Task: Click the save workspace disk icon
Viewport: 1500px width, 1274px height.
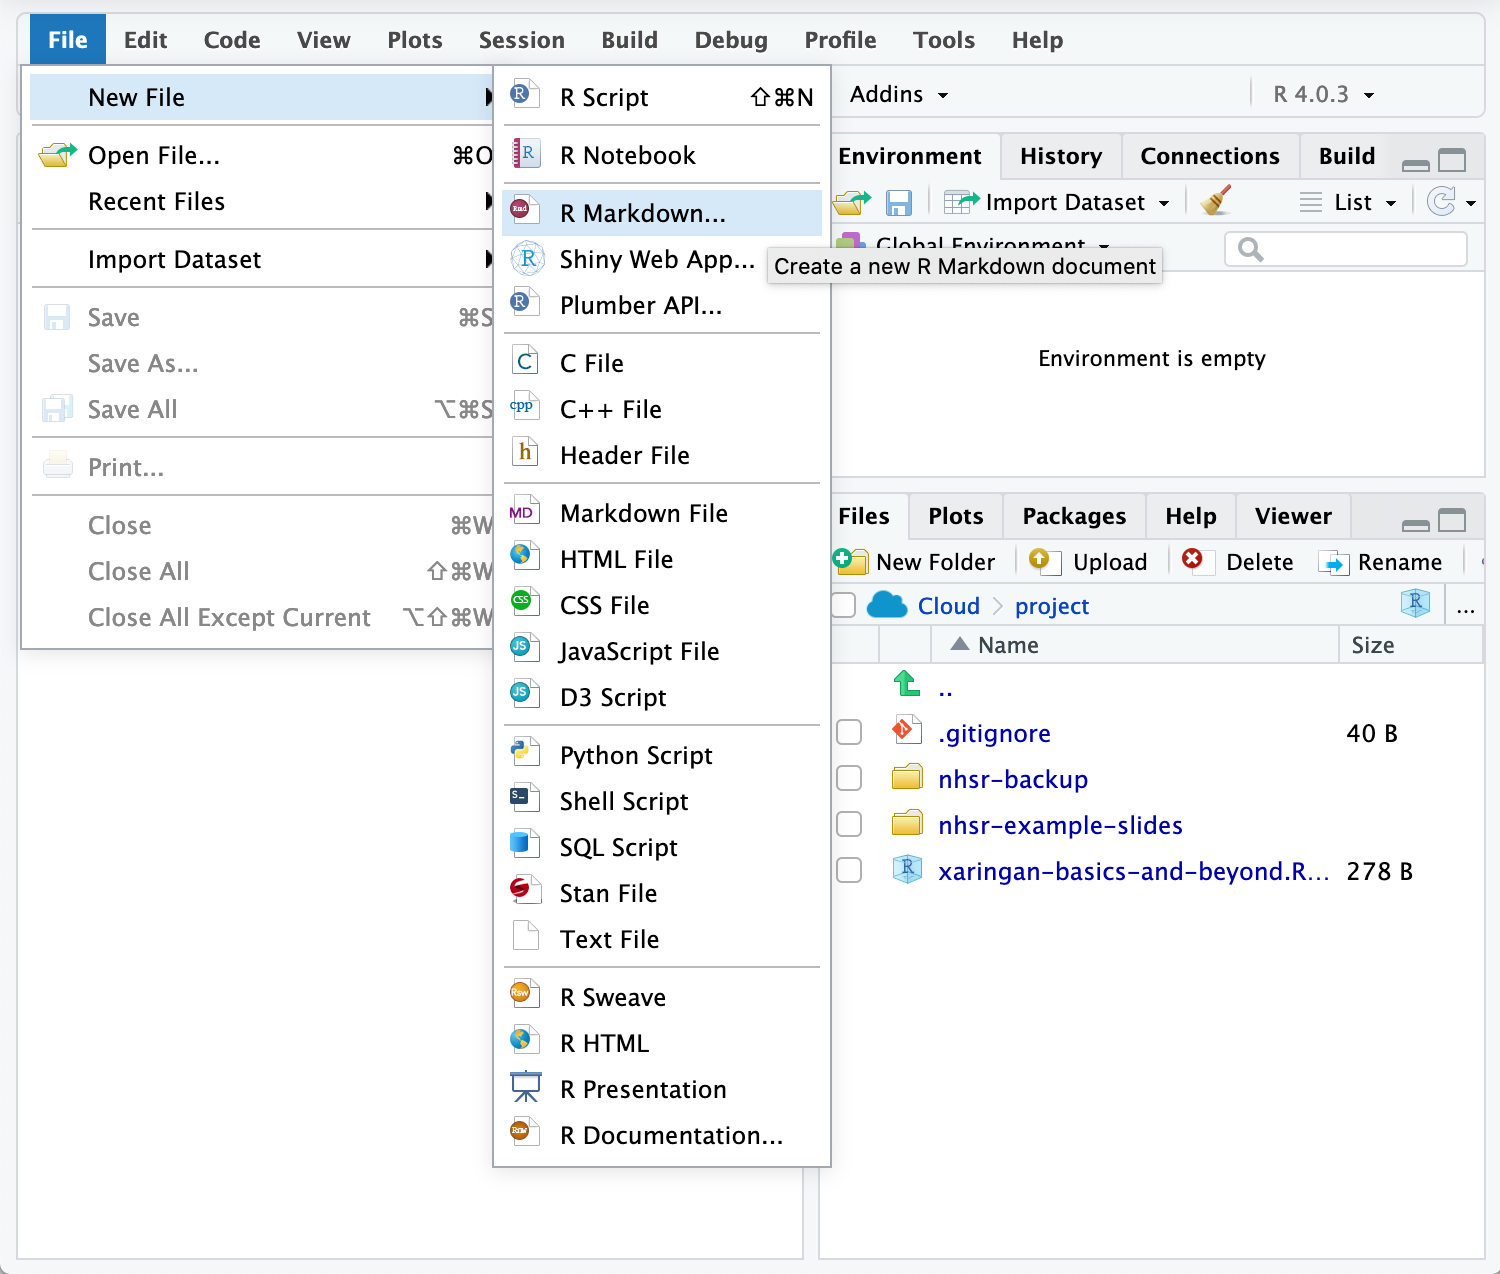Action: [x=899, y=203]
